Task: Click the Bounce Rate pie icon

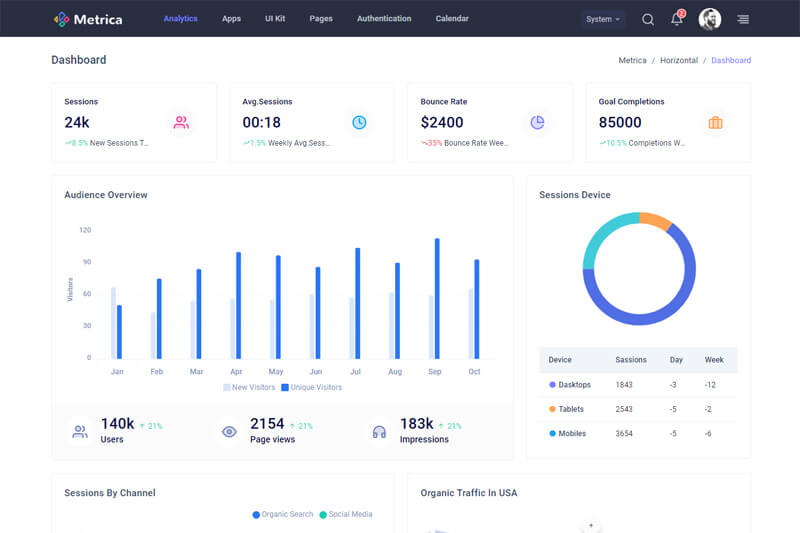Action: (x=537, y=122)
